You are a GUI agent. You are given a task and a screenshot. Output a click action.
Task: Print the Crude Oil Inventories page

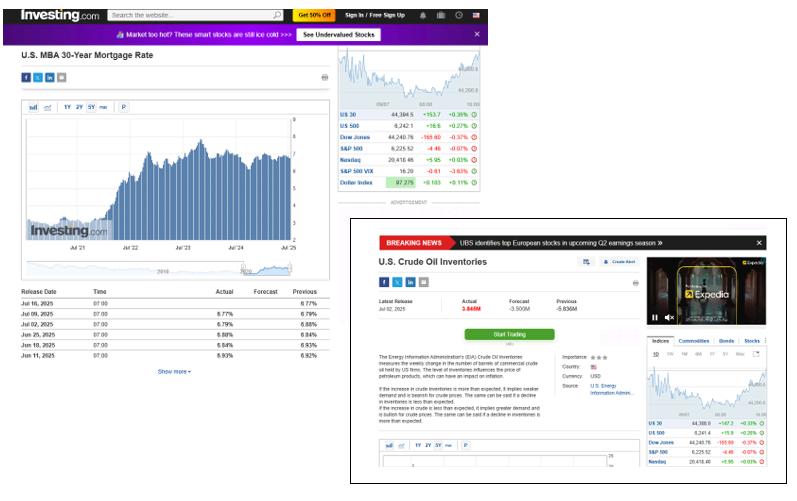tap(635, 283)
